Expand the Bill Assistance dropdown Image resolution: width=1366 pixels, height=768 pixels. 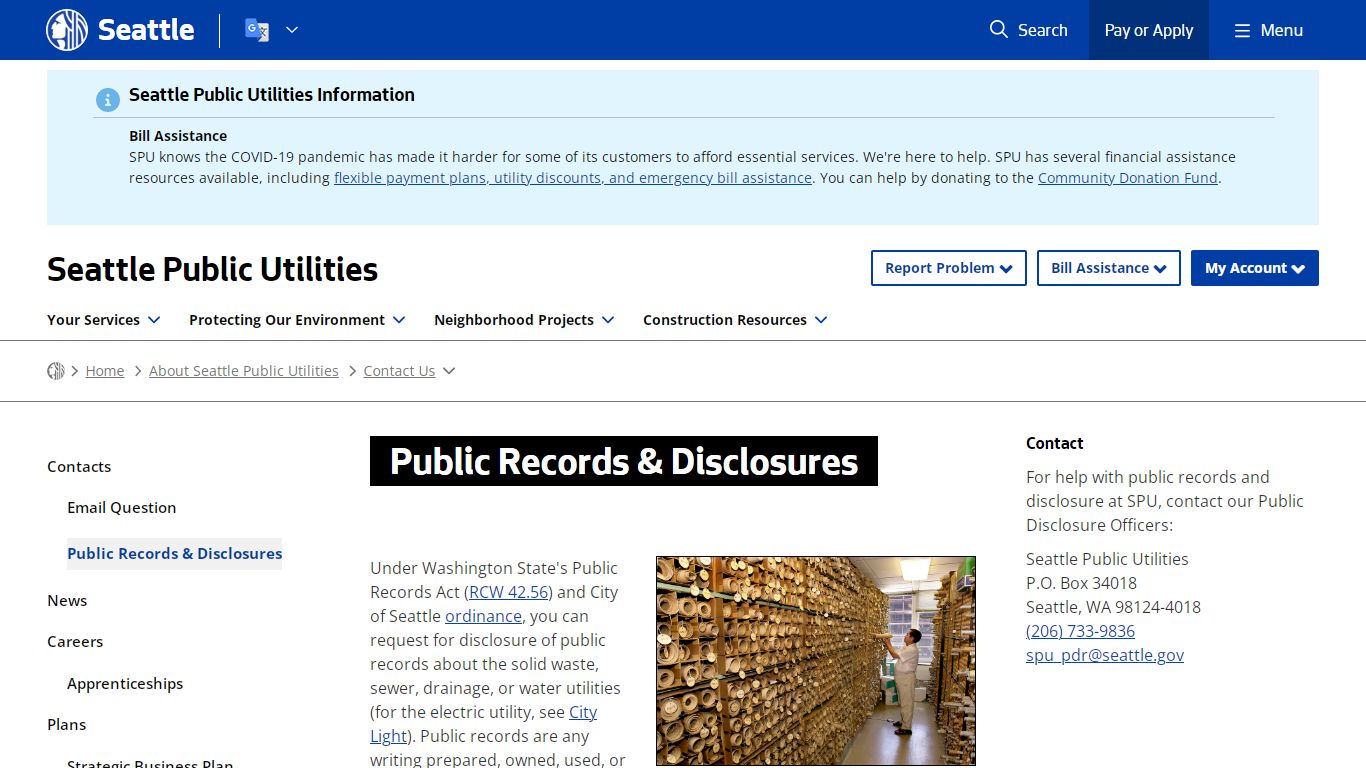tap(1109, 268)
